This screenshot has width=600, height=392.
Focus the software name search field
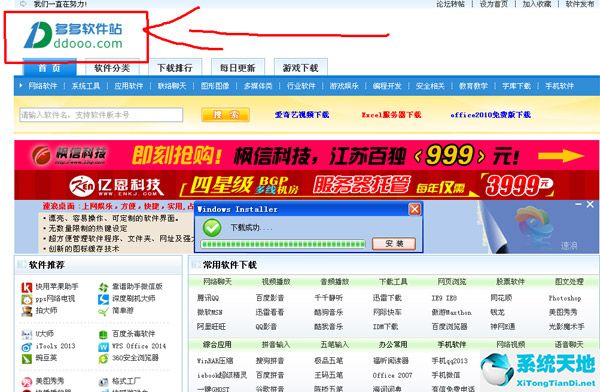[x=101, y=114]
